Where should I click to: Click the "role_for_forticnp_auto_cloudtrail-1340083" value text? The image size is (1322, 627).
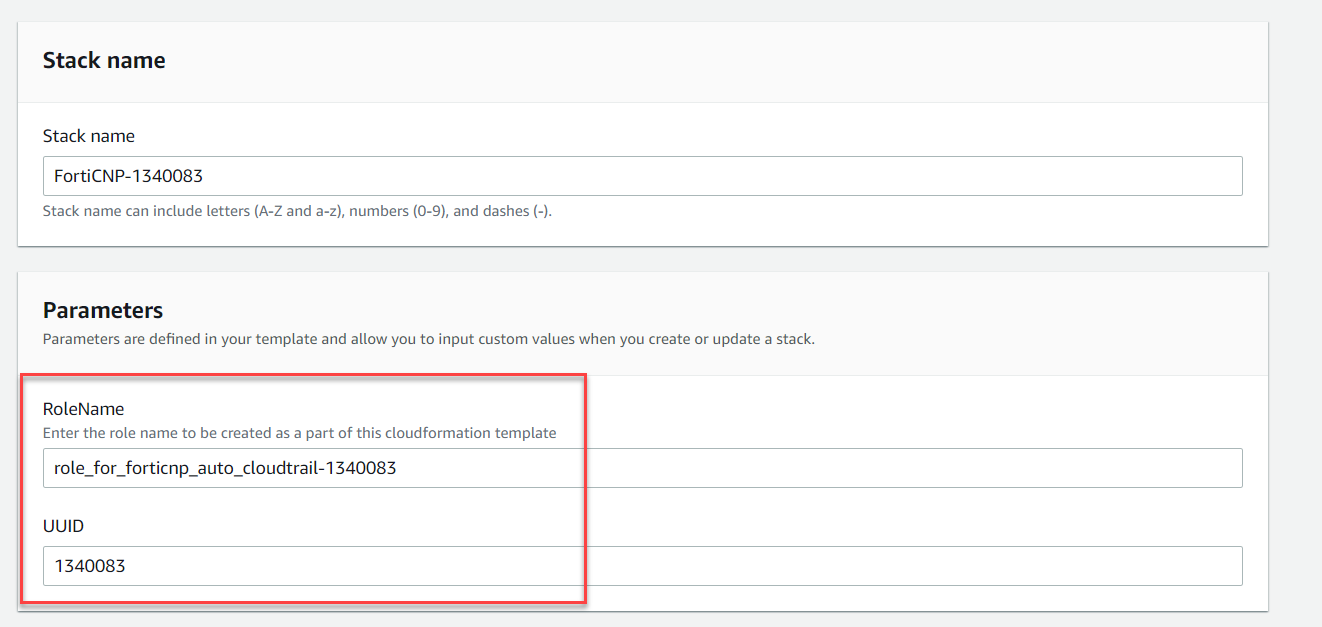click(x=225, y=468)
